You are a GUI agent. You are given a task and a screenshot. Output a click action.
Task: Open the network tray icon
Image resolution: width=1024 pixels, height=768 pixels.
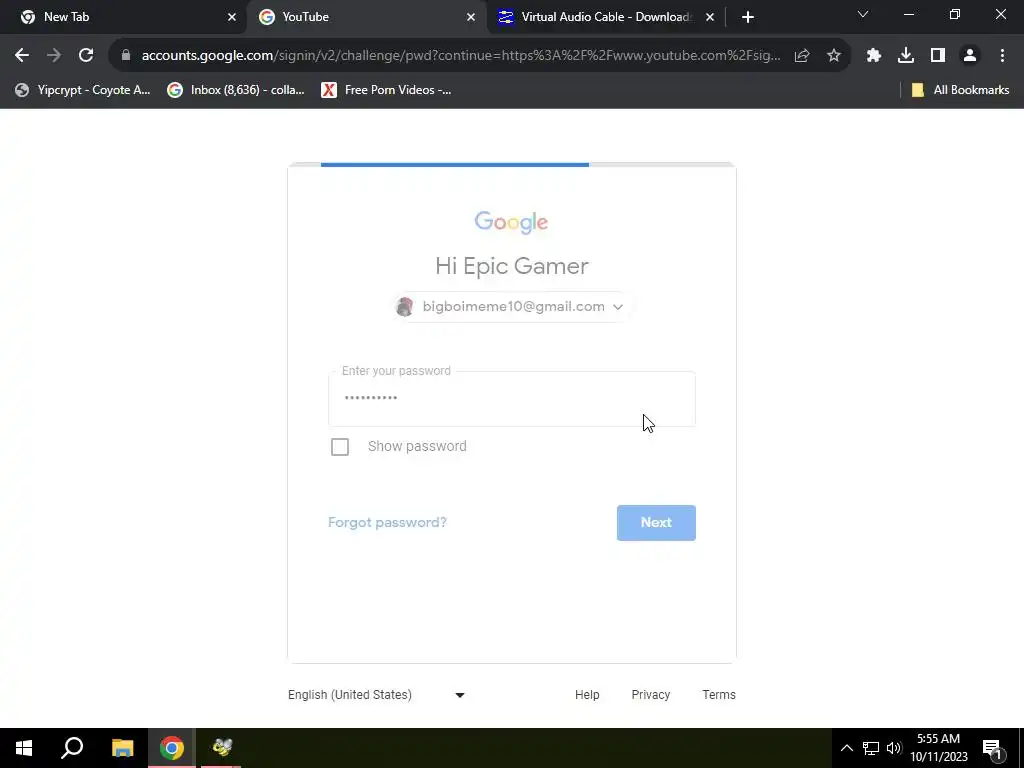click(871, 748)
